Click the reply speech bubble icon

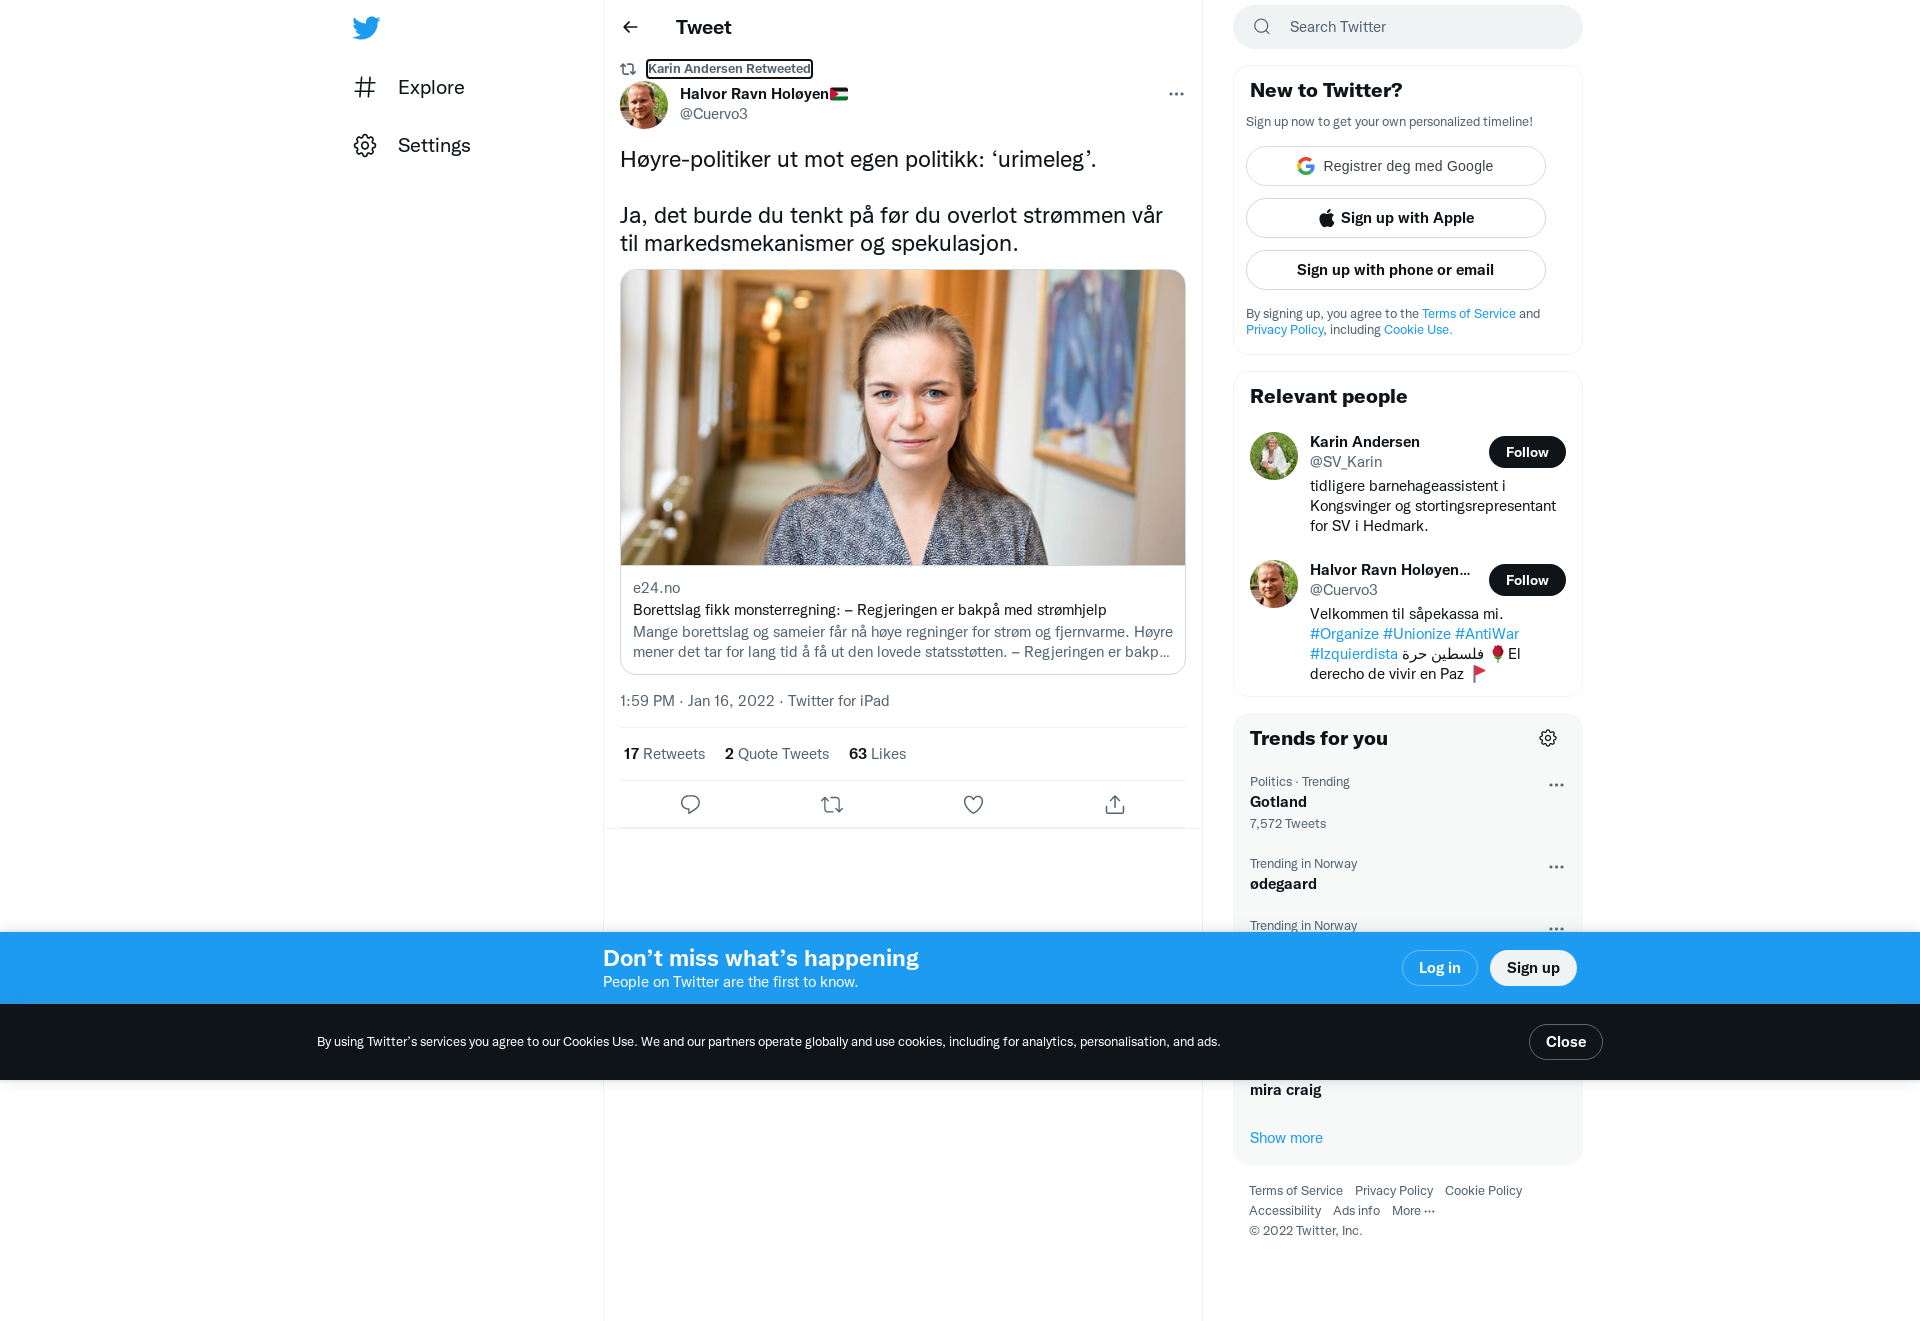point(690,804)
